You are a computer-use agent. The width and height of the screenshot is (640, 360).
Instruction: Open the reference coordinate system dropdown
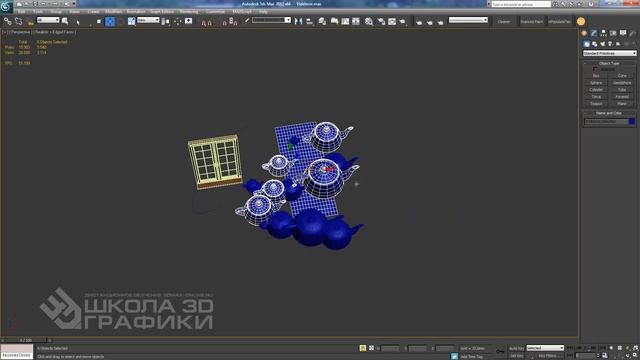point(148,20)
